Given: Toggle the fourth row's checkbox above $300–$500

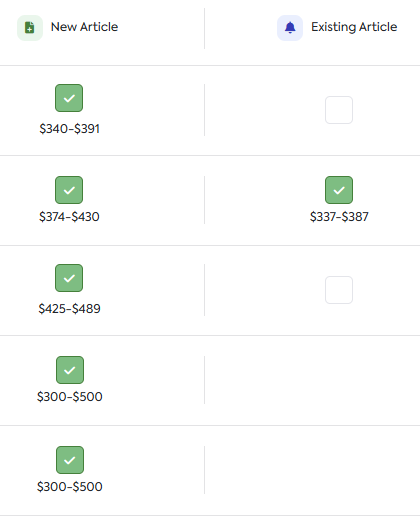Looking at the screenshot, I should click(x=70, y=370).
